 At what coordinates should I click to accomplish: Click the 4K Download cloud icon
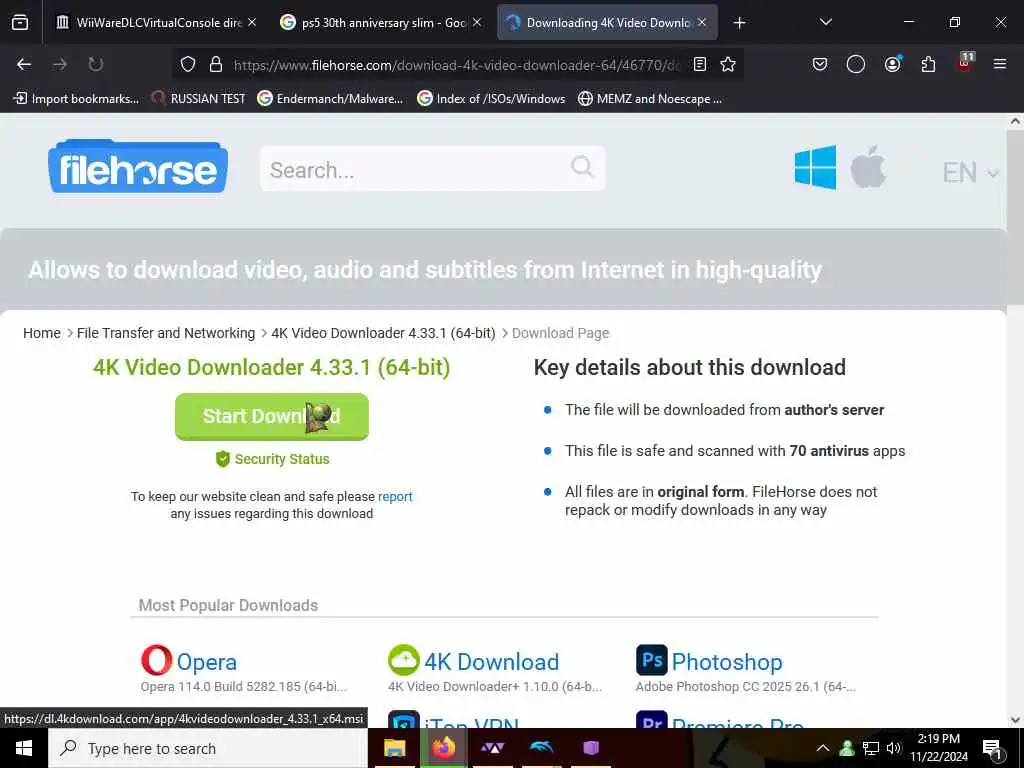tap(404, 660)
